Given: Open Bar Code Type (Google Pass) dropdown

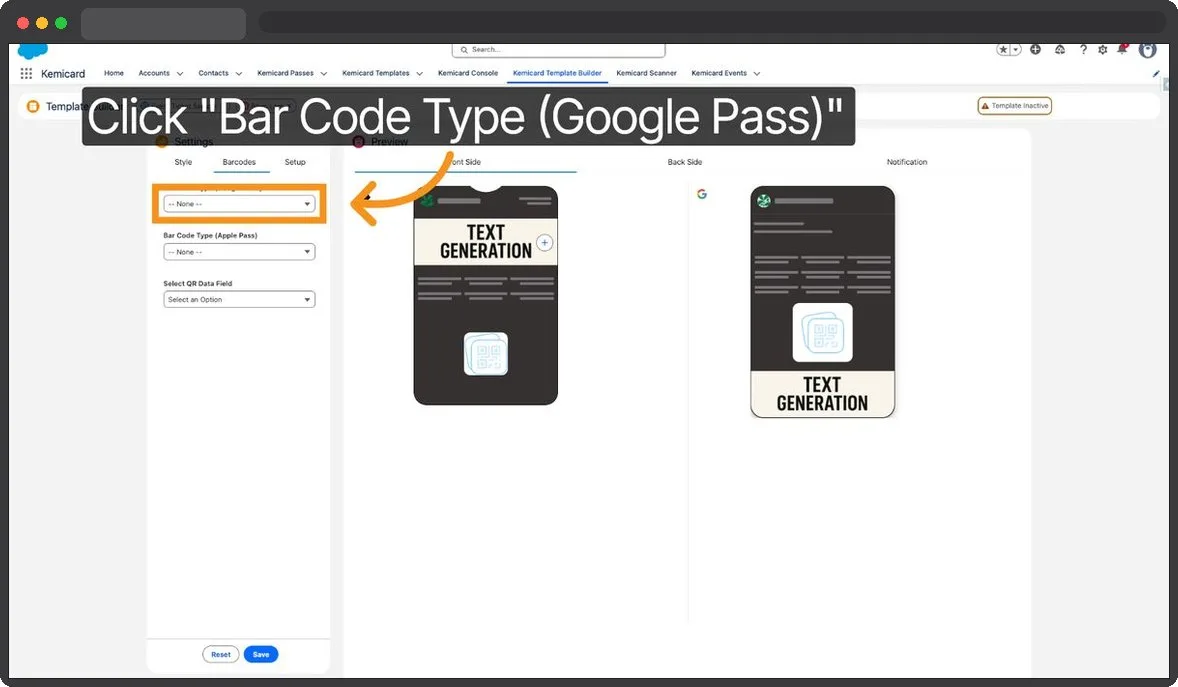Looking at the screenshot, I should (239, 204).
